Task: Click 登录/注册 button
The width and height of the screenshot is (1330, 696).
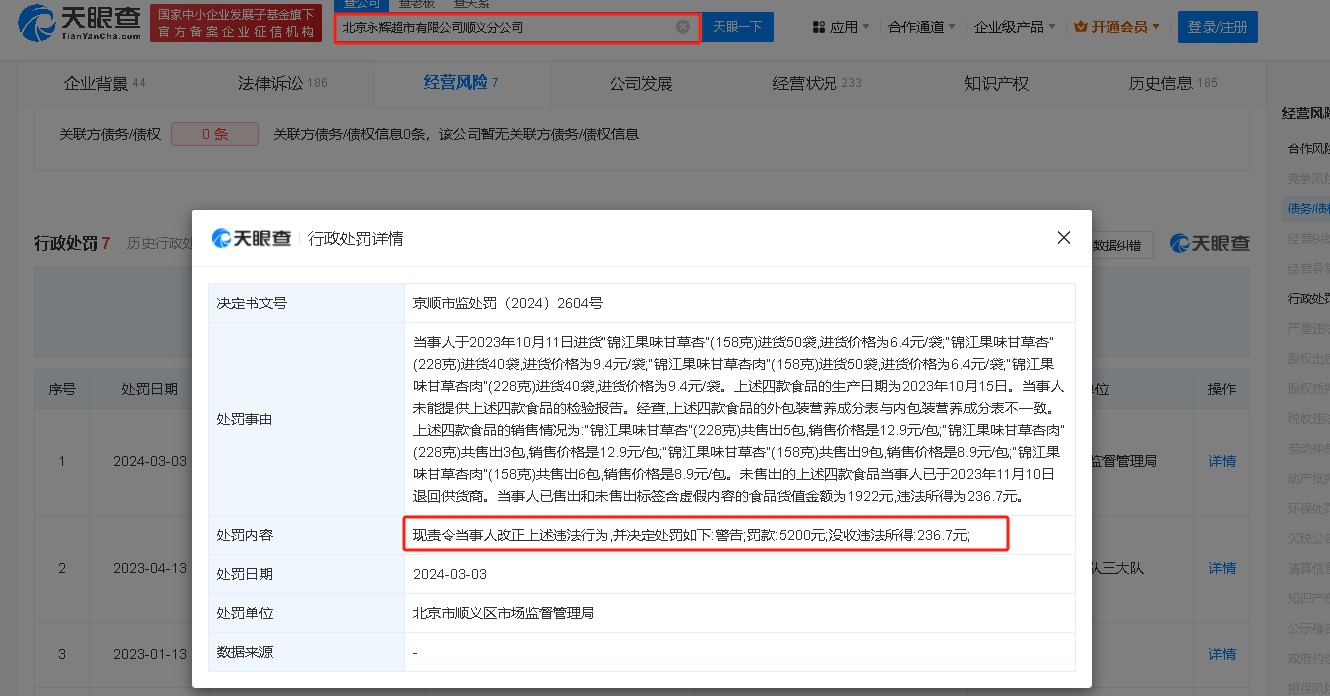Action: [1217, 27]
